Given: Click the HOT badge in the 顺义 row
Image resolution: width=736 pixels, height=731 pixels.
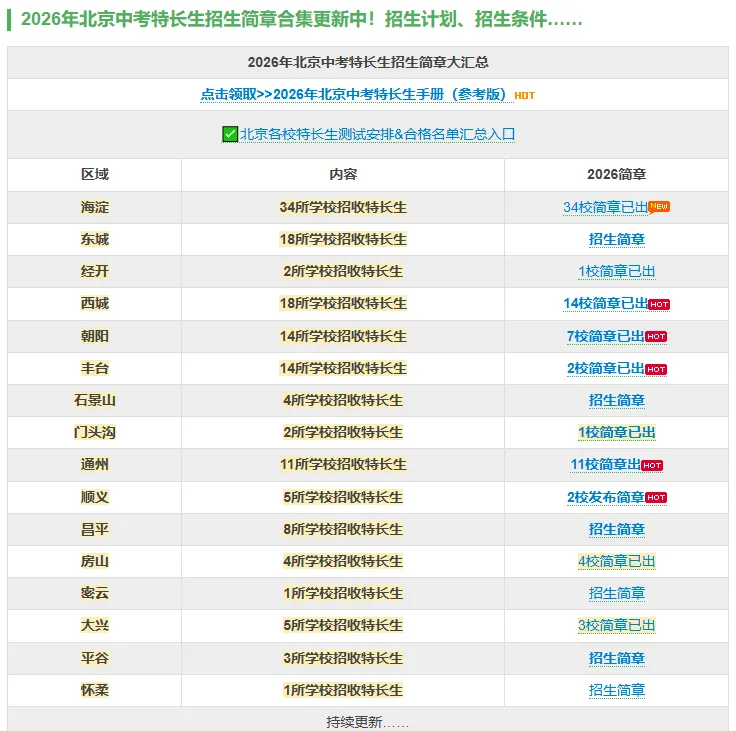Looking at the screenshot, I should click(656, 498).
